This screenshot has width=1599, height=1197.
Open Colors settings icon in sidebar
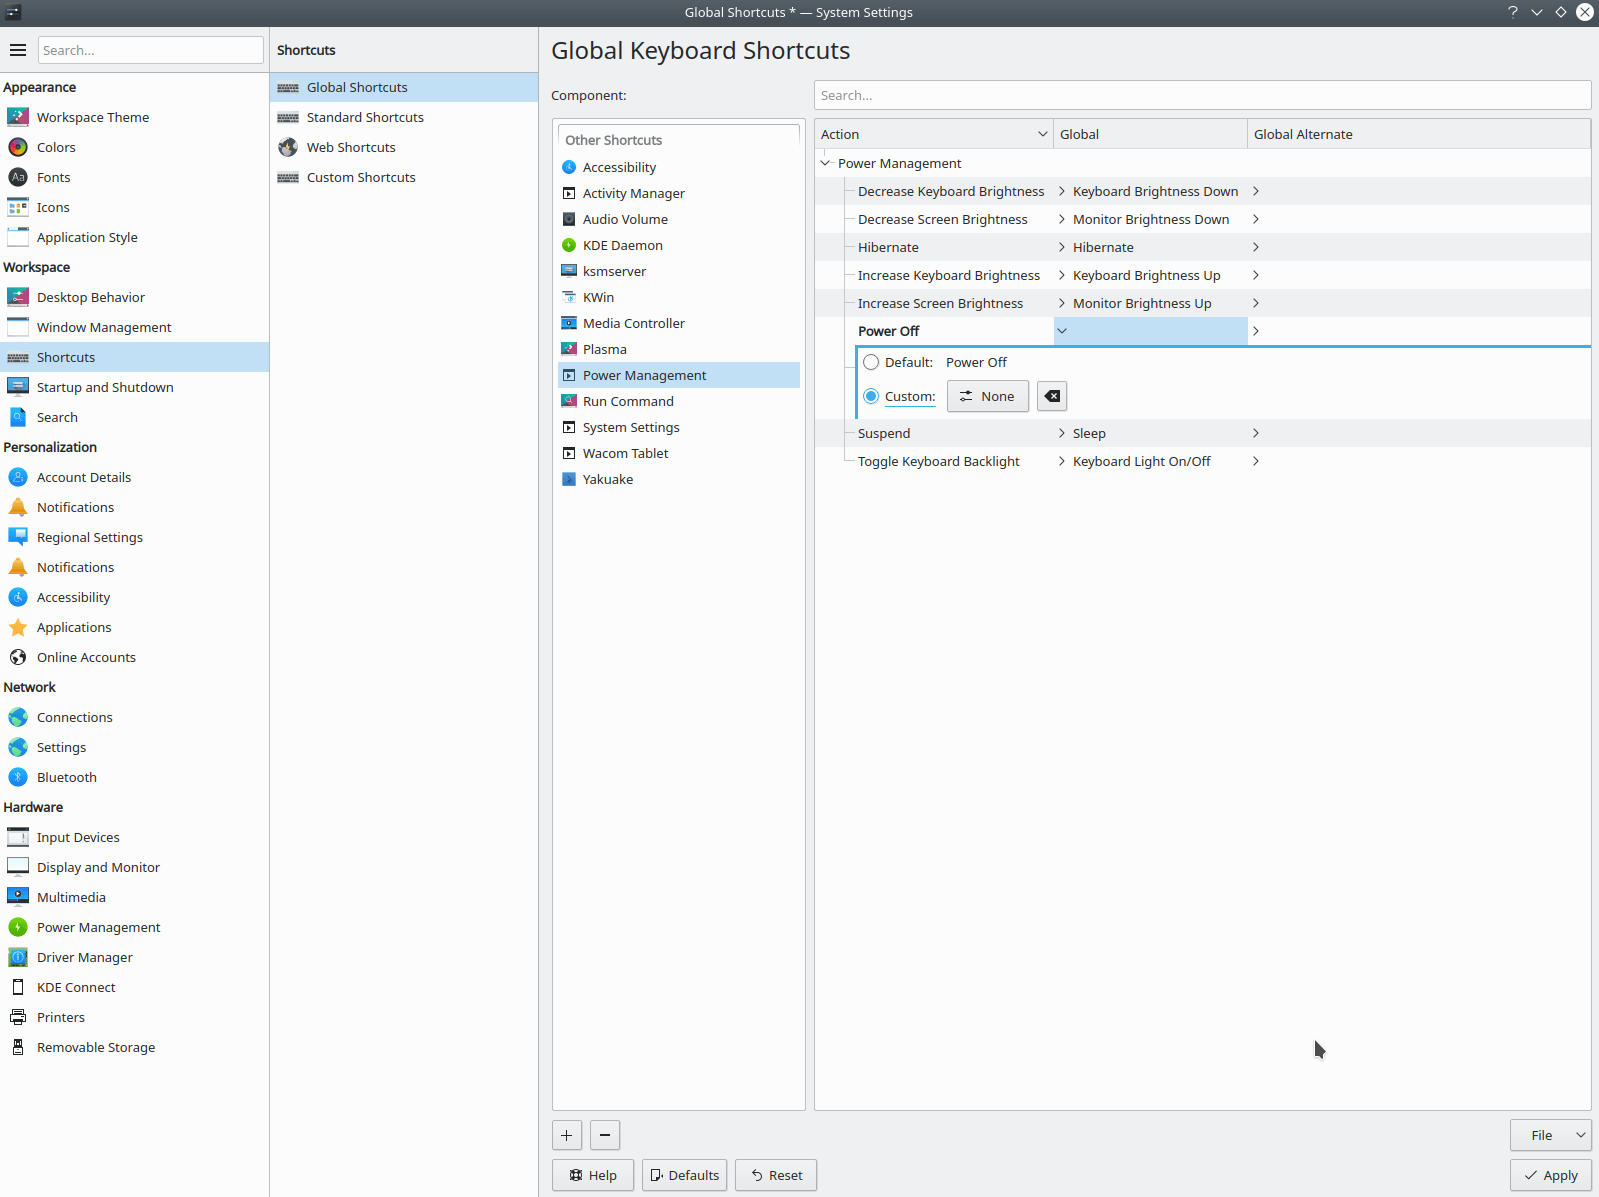(18, 147)
